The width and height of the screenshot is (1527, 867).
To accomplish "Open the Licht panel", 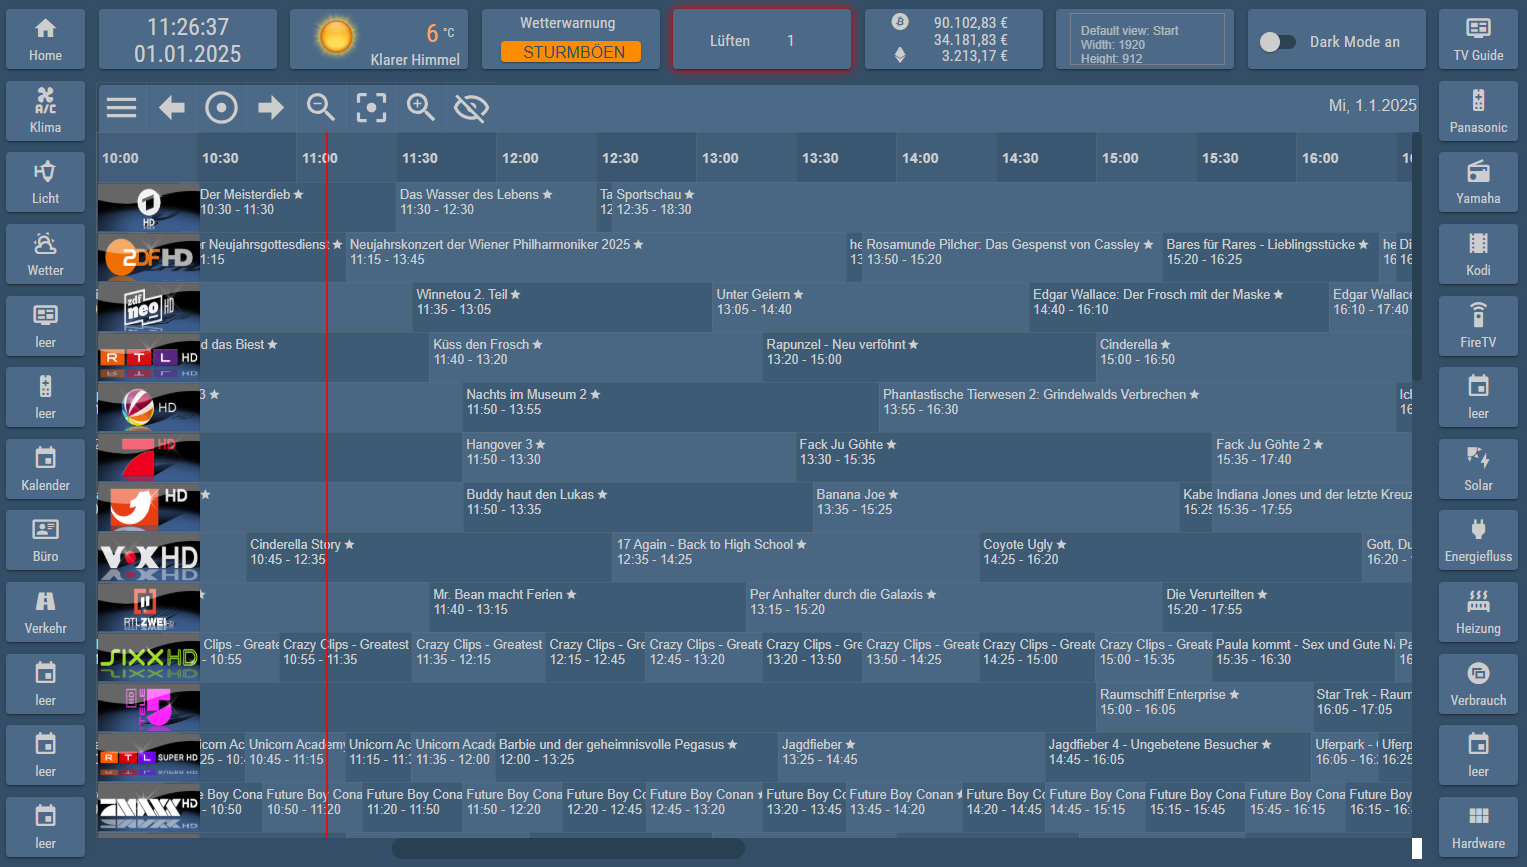I will pos(45,182).
